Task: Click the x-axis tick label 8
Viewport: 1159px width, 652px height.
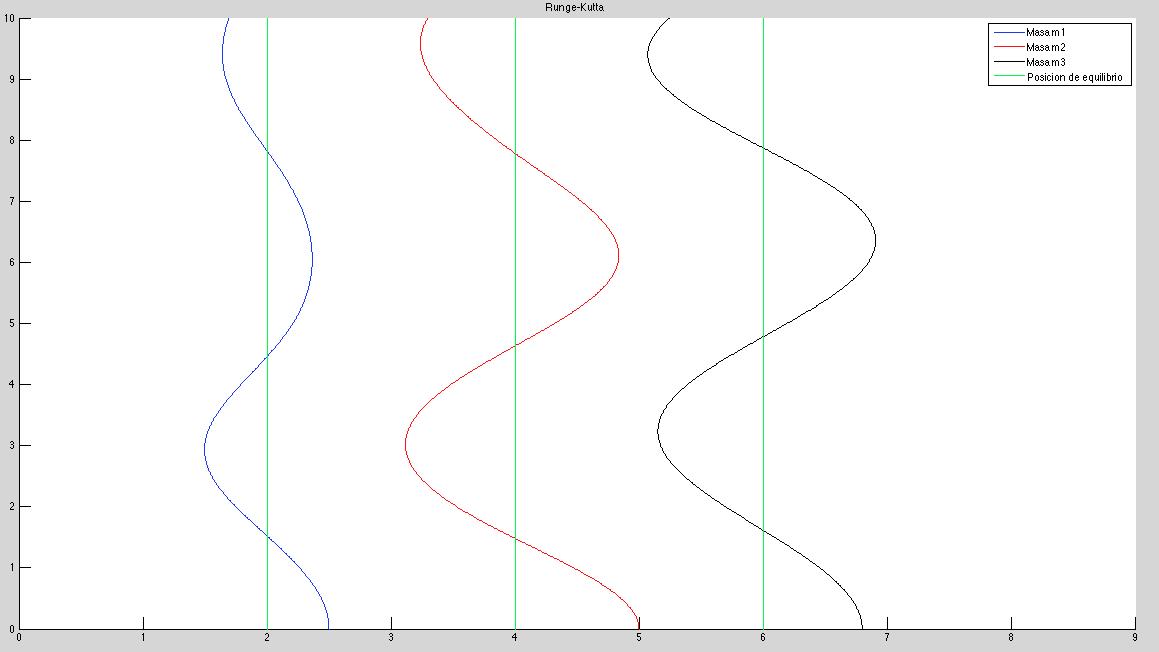Action: (1011, 636)
